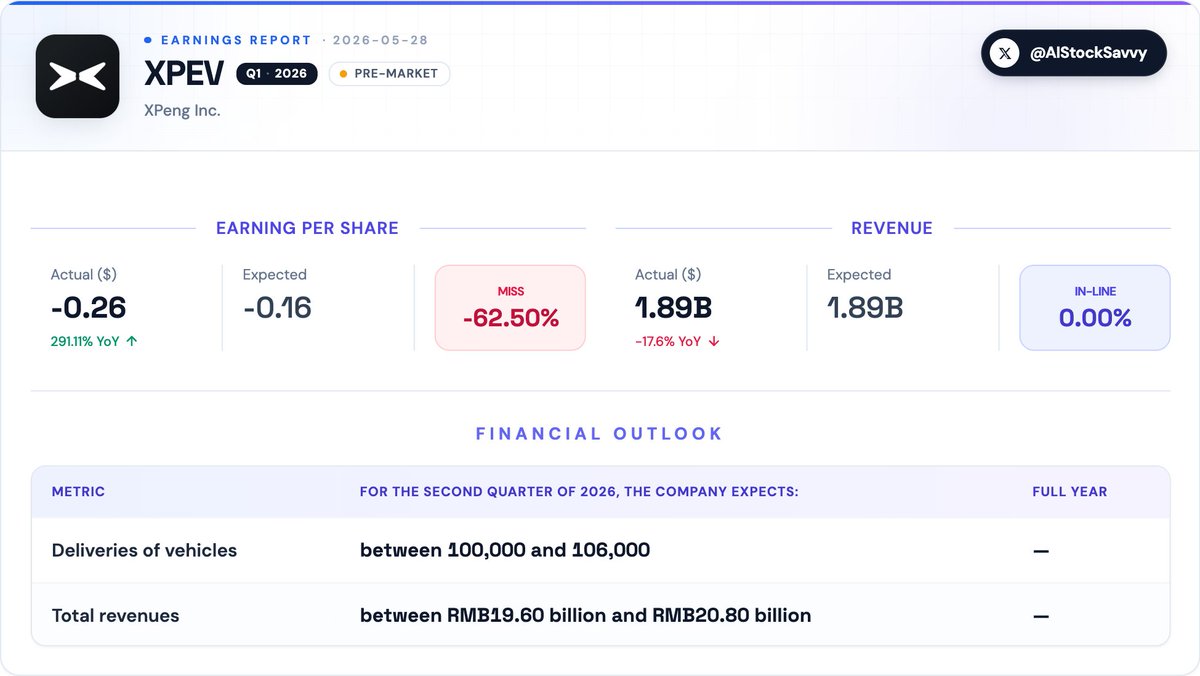Image resolution: width=1200 pixels, height=676 pixels.
Task: Click the FINANCIAL OUTLOOK heading
Action: (x=599, y=434)
